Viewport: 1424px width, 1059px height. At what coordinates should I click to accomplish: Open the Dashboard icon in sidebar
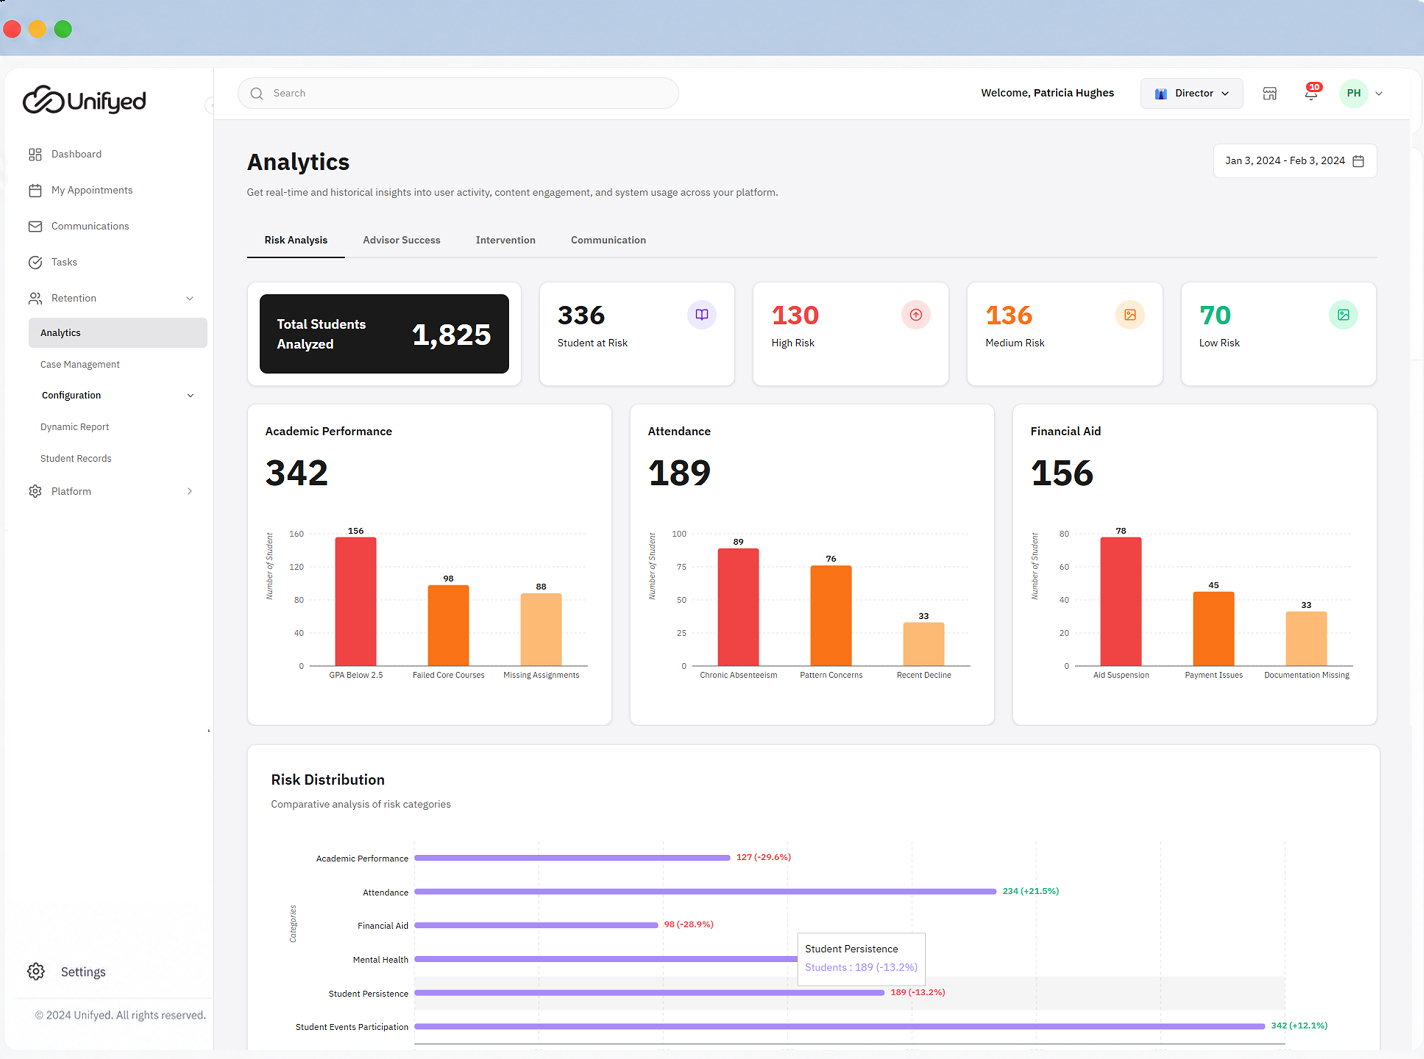click(x=35, y=154)
